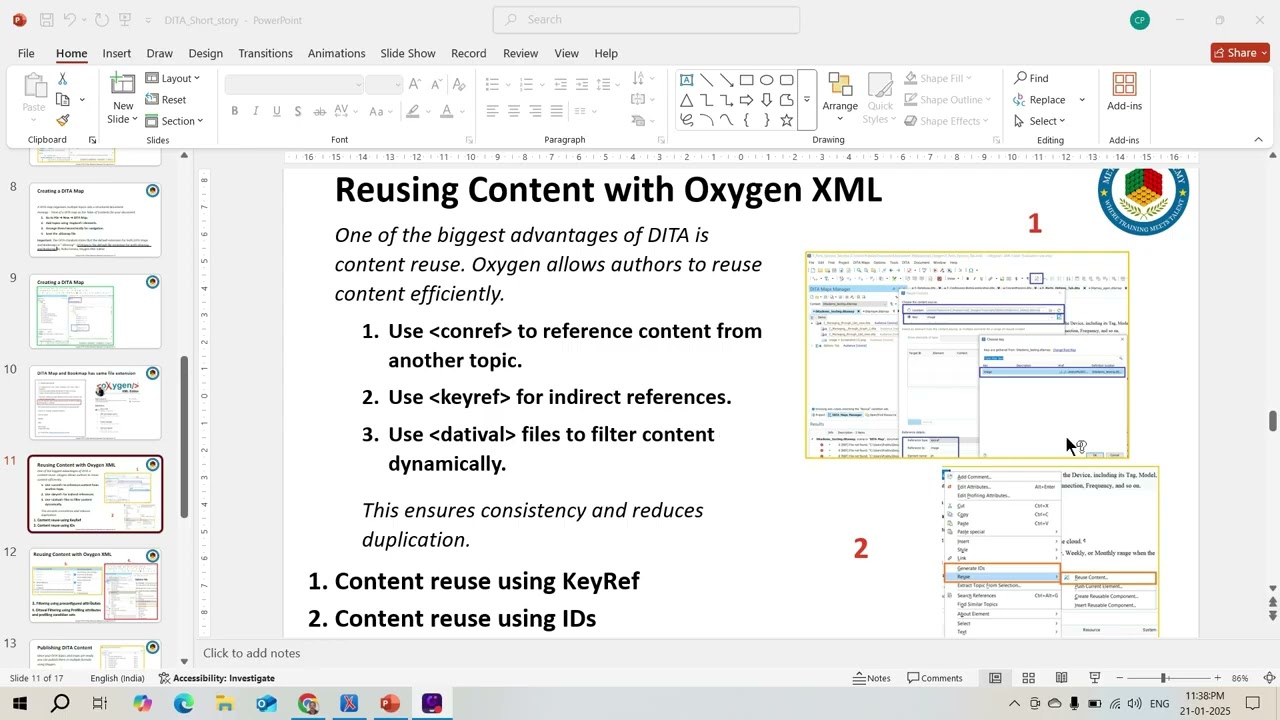Viewport: 1280px width, 720px height.
Task: Switch to the Insert tab
Action: pos(116,53)
